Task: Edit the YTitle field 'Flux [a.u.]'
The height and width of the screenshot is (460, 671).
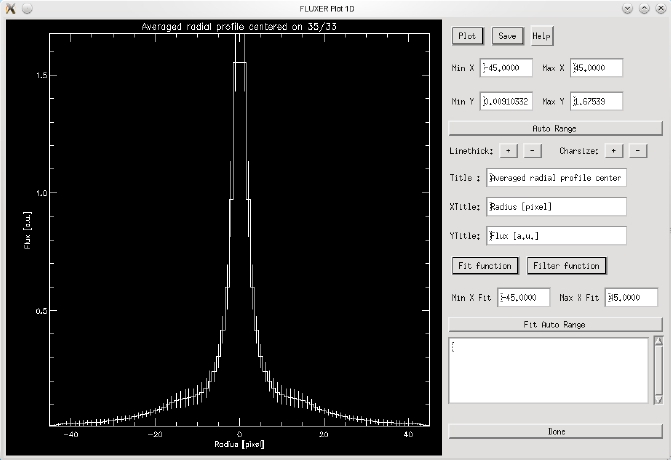Action: (x=556, y=236)
